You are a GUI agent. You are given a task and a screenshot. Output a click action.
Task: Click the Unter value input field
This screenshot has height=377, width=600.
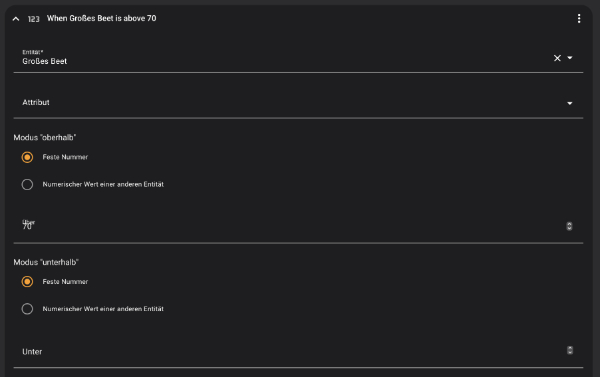click(298, 351)
